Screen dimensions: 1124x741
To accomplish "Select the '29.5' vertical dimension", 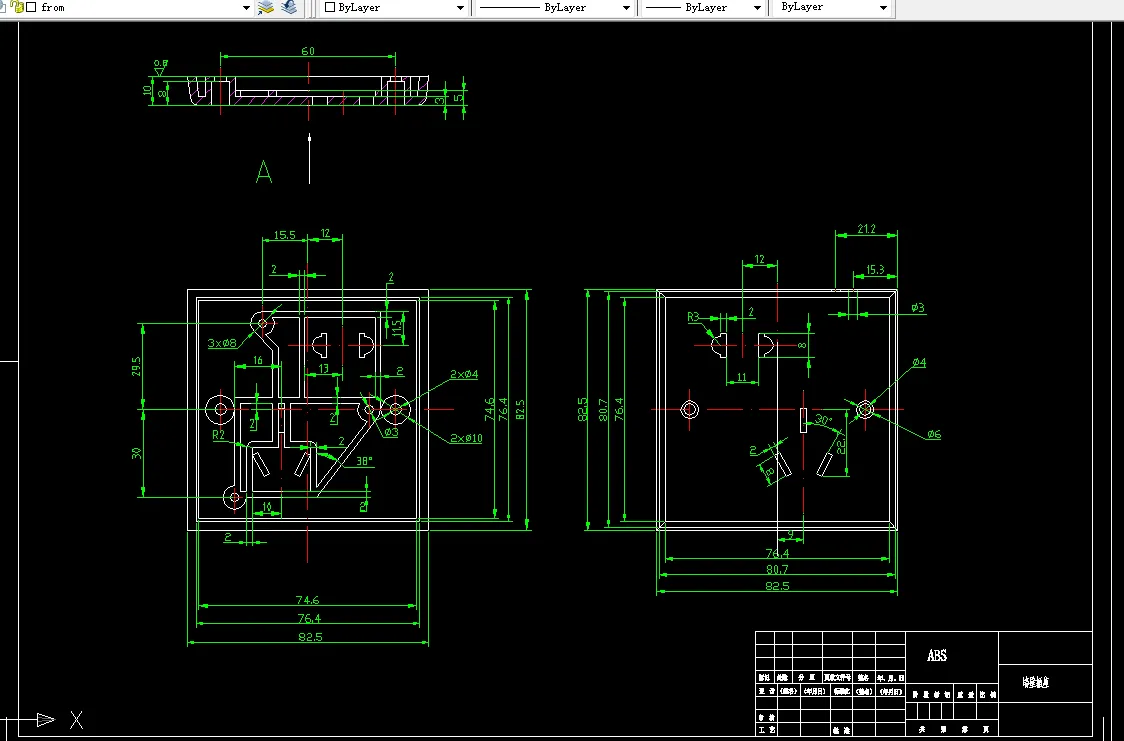I will [x=136, y=366].
